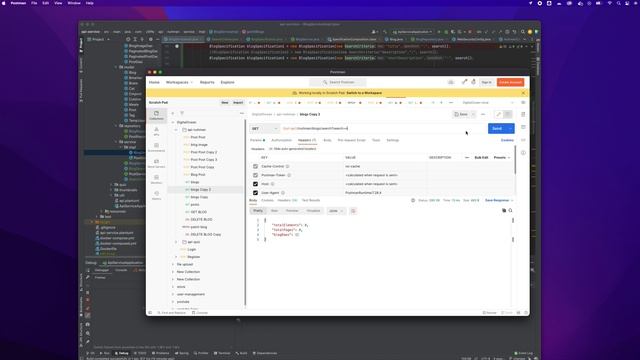
Task: Open the Environments sidebar panel
Action: tap(156, 147)
